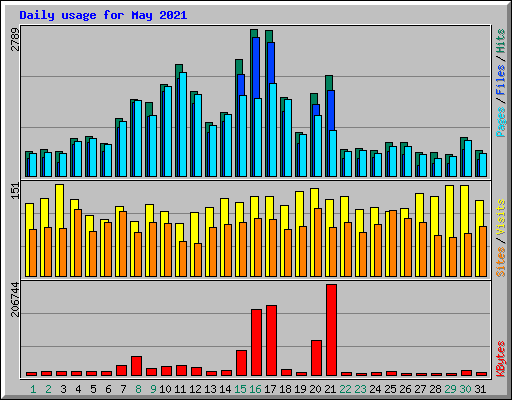The height and width of the screenshot is (400, 512).
Task: Select the blue Files bar for day 16
Action: click(x=256, y=68)
